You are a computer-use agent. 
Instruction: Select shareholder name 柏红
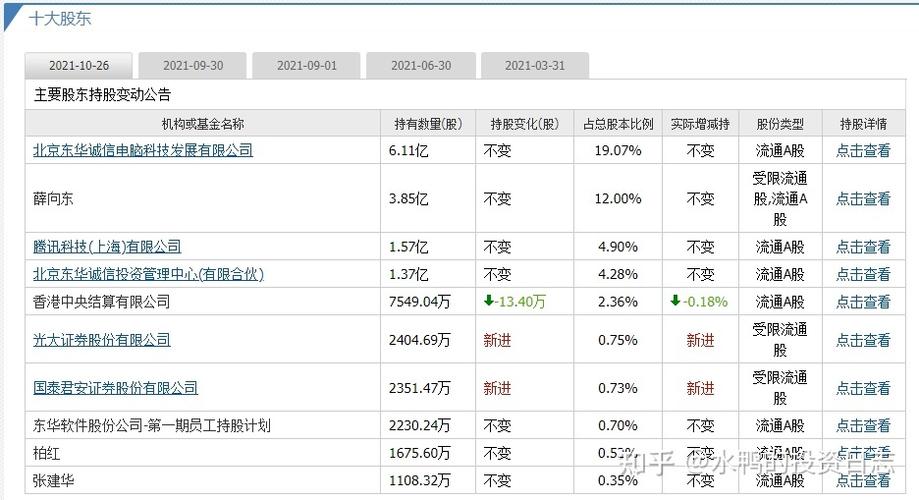point(46,453)
